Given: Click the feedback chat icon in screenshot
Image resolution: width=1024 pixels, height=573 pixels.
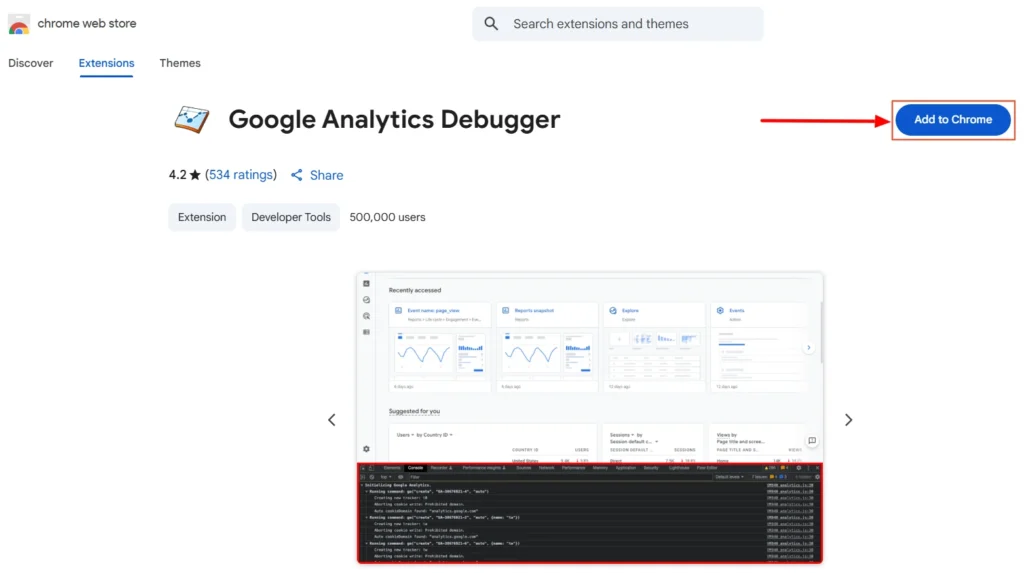Looking at the screenshot, I should 812,441.
